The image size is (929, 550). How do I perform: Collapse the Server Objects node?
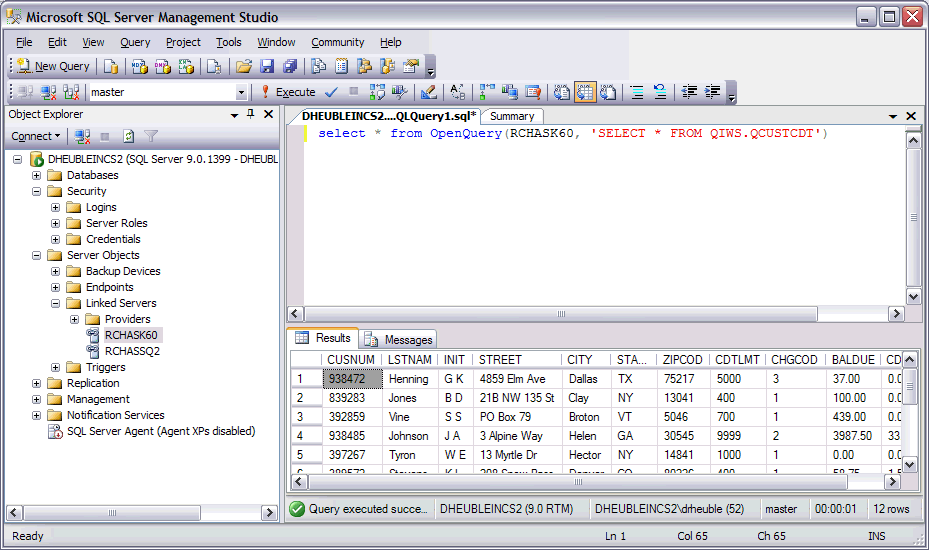pos(37,255)
